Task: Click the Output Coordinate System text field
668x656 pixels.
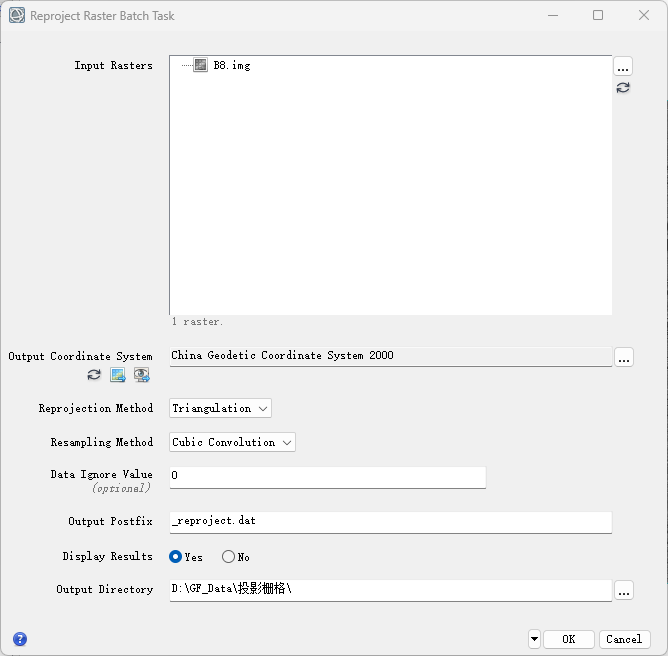Action: 391,356
